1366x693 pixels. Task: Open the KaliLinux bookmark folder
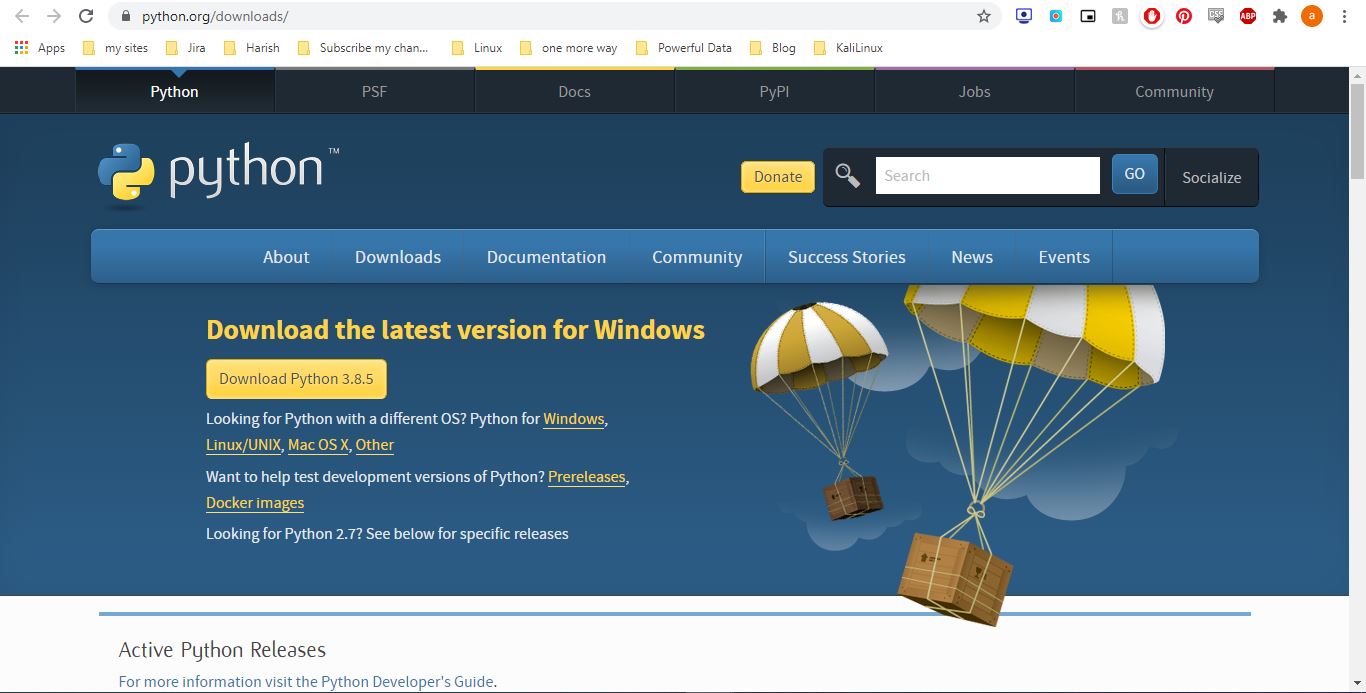click(x=849, y=47)
